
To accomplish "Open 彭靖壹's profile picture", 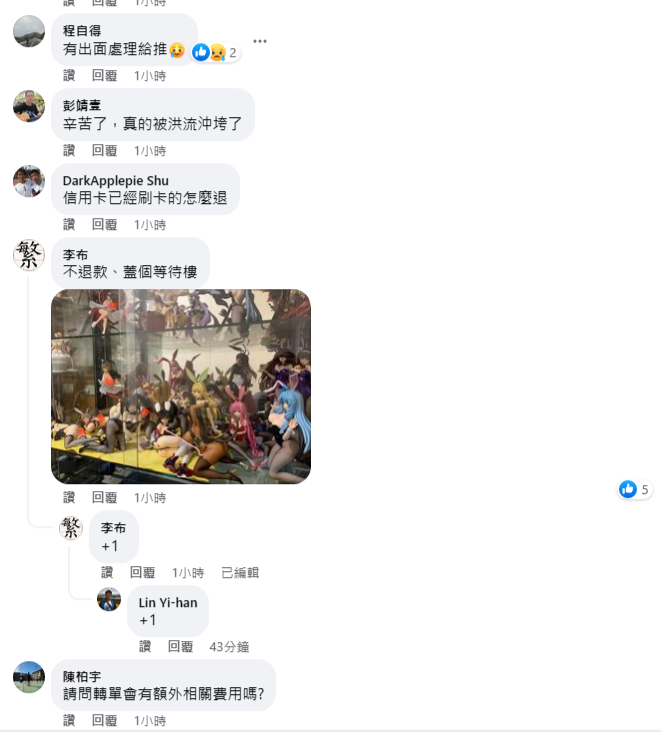I will pos(29,106).
